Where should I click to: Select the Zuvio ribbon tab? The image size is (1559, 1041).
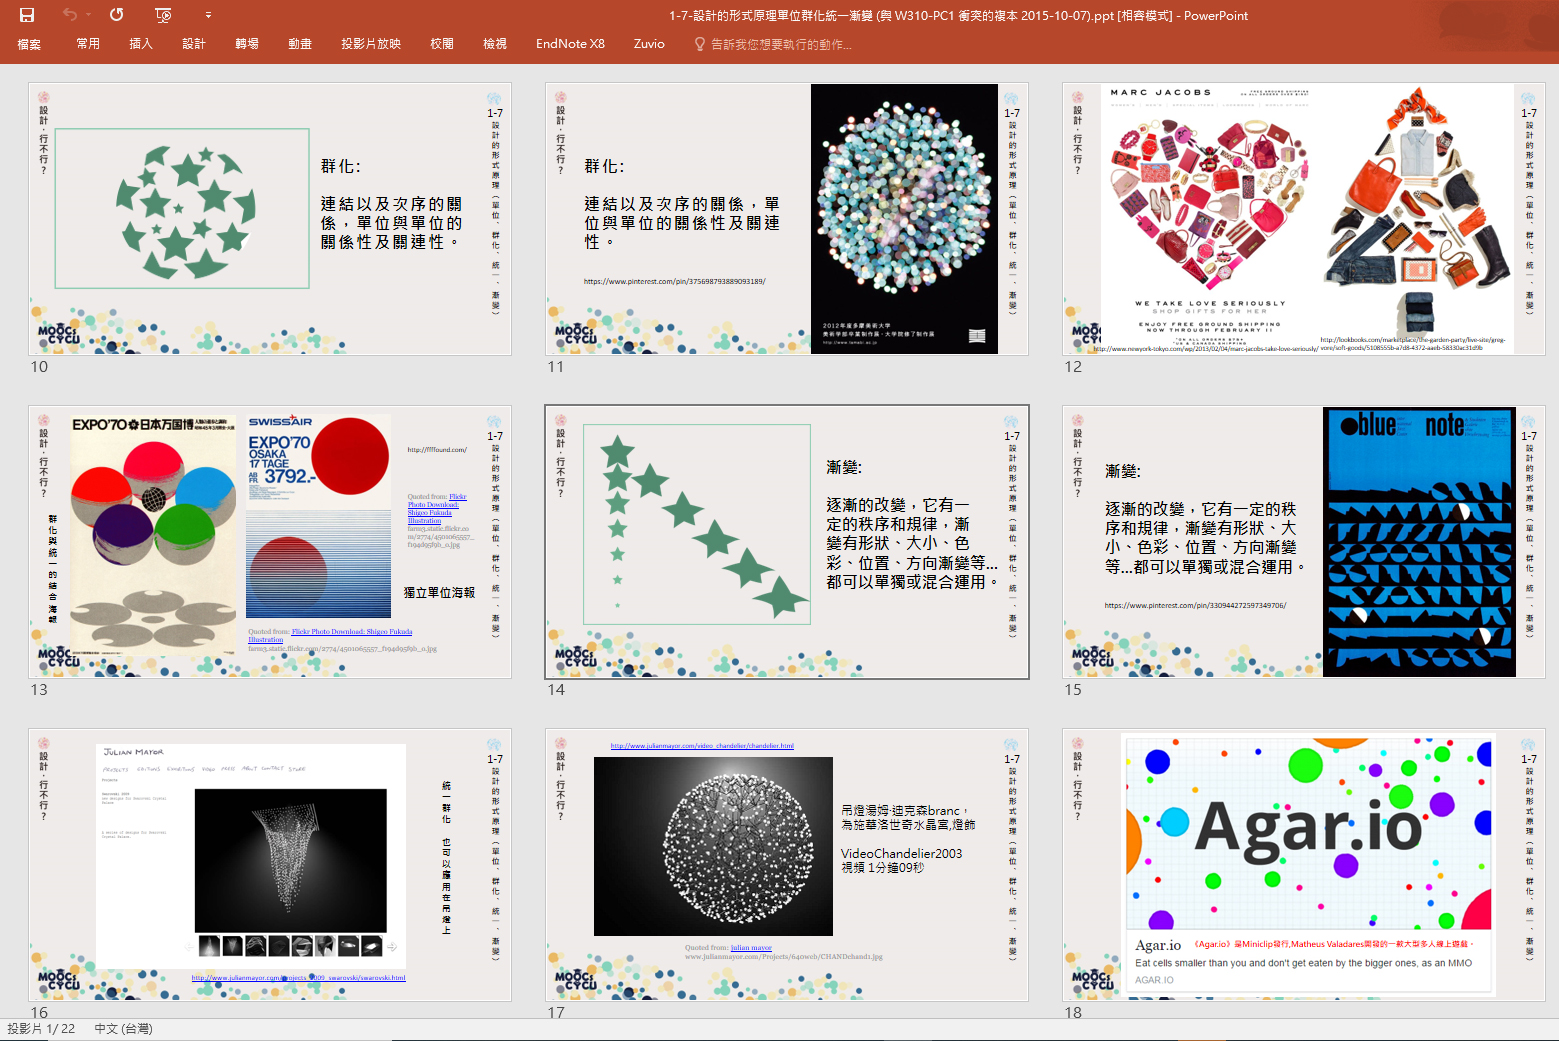point(649,44)
